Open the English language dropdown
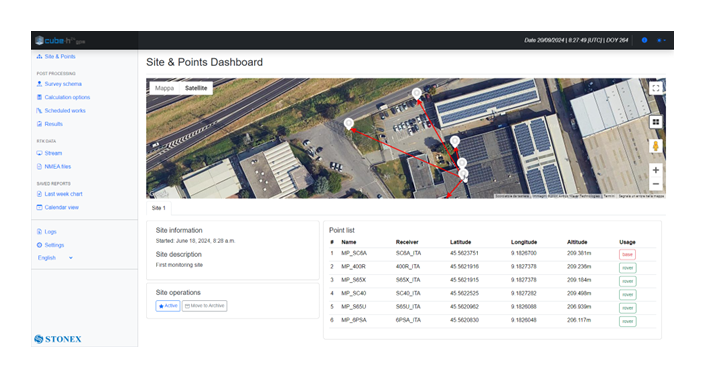The width and height of the screenshot is (706, 379). point(55,258)
